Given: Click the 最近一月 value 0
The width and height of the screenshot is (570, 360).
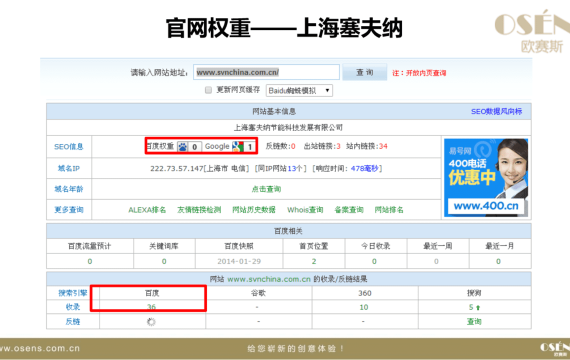Looking at the screenshot, I should tap(498, 261).
